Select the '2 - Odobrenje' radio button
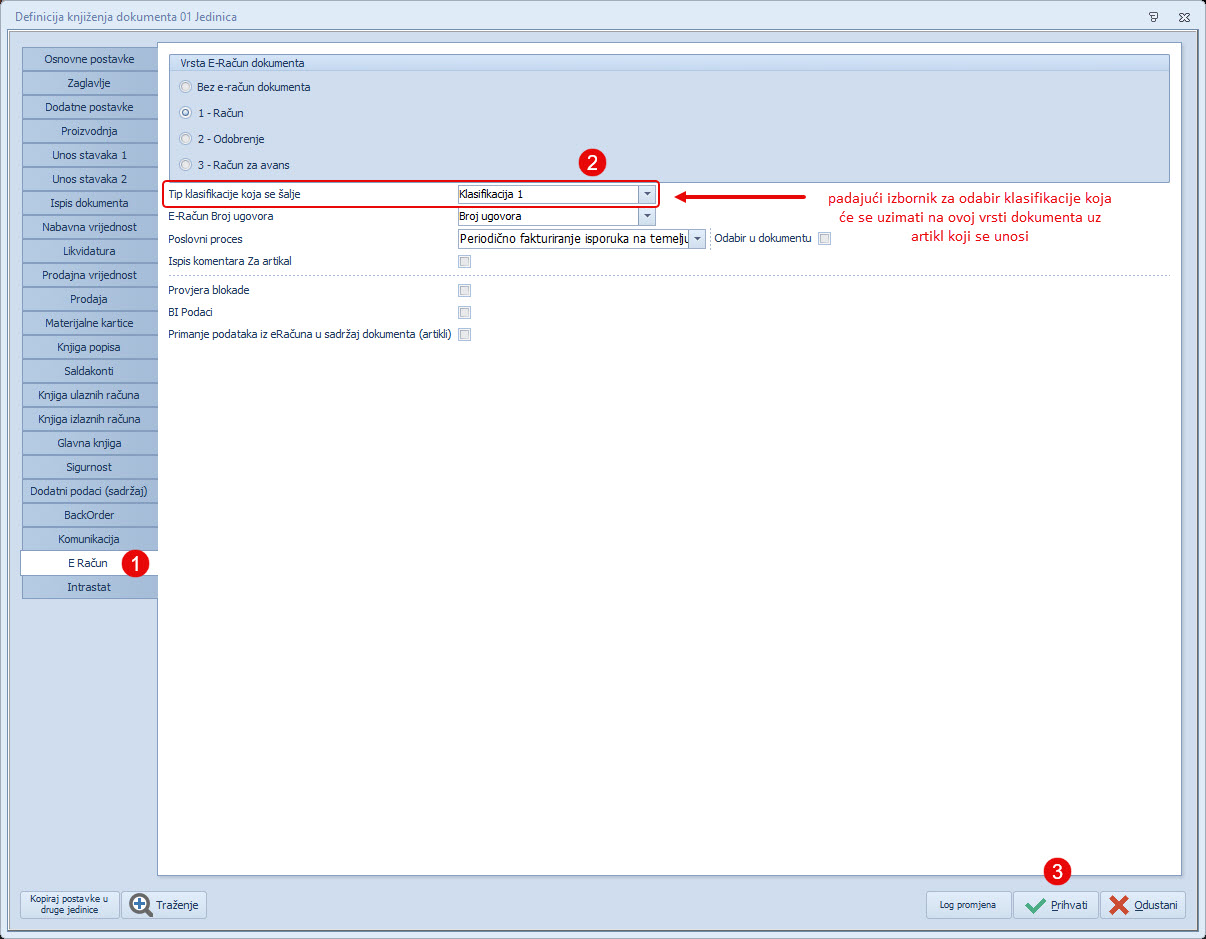Image resolution: width=1206 pixels, height=939 pixels. [x=186, y=139]
